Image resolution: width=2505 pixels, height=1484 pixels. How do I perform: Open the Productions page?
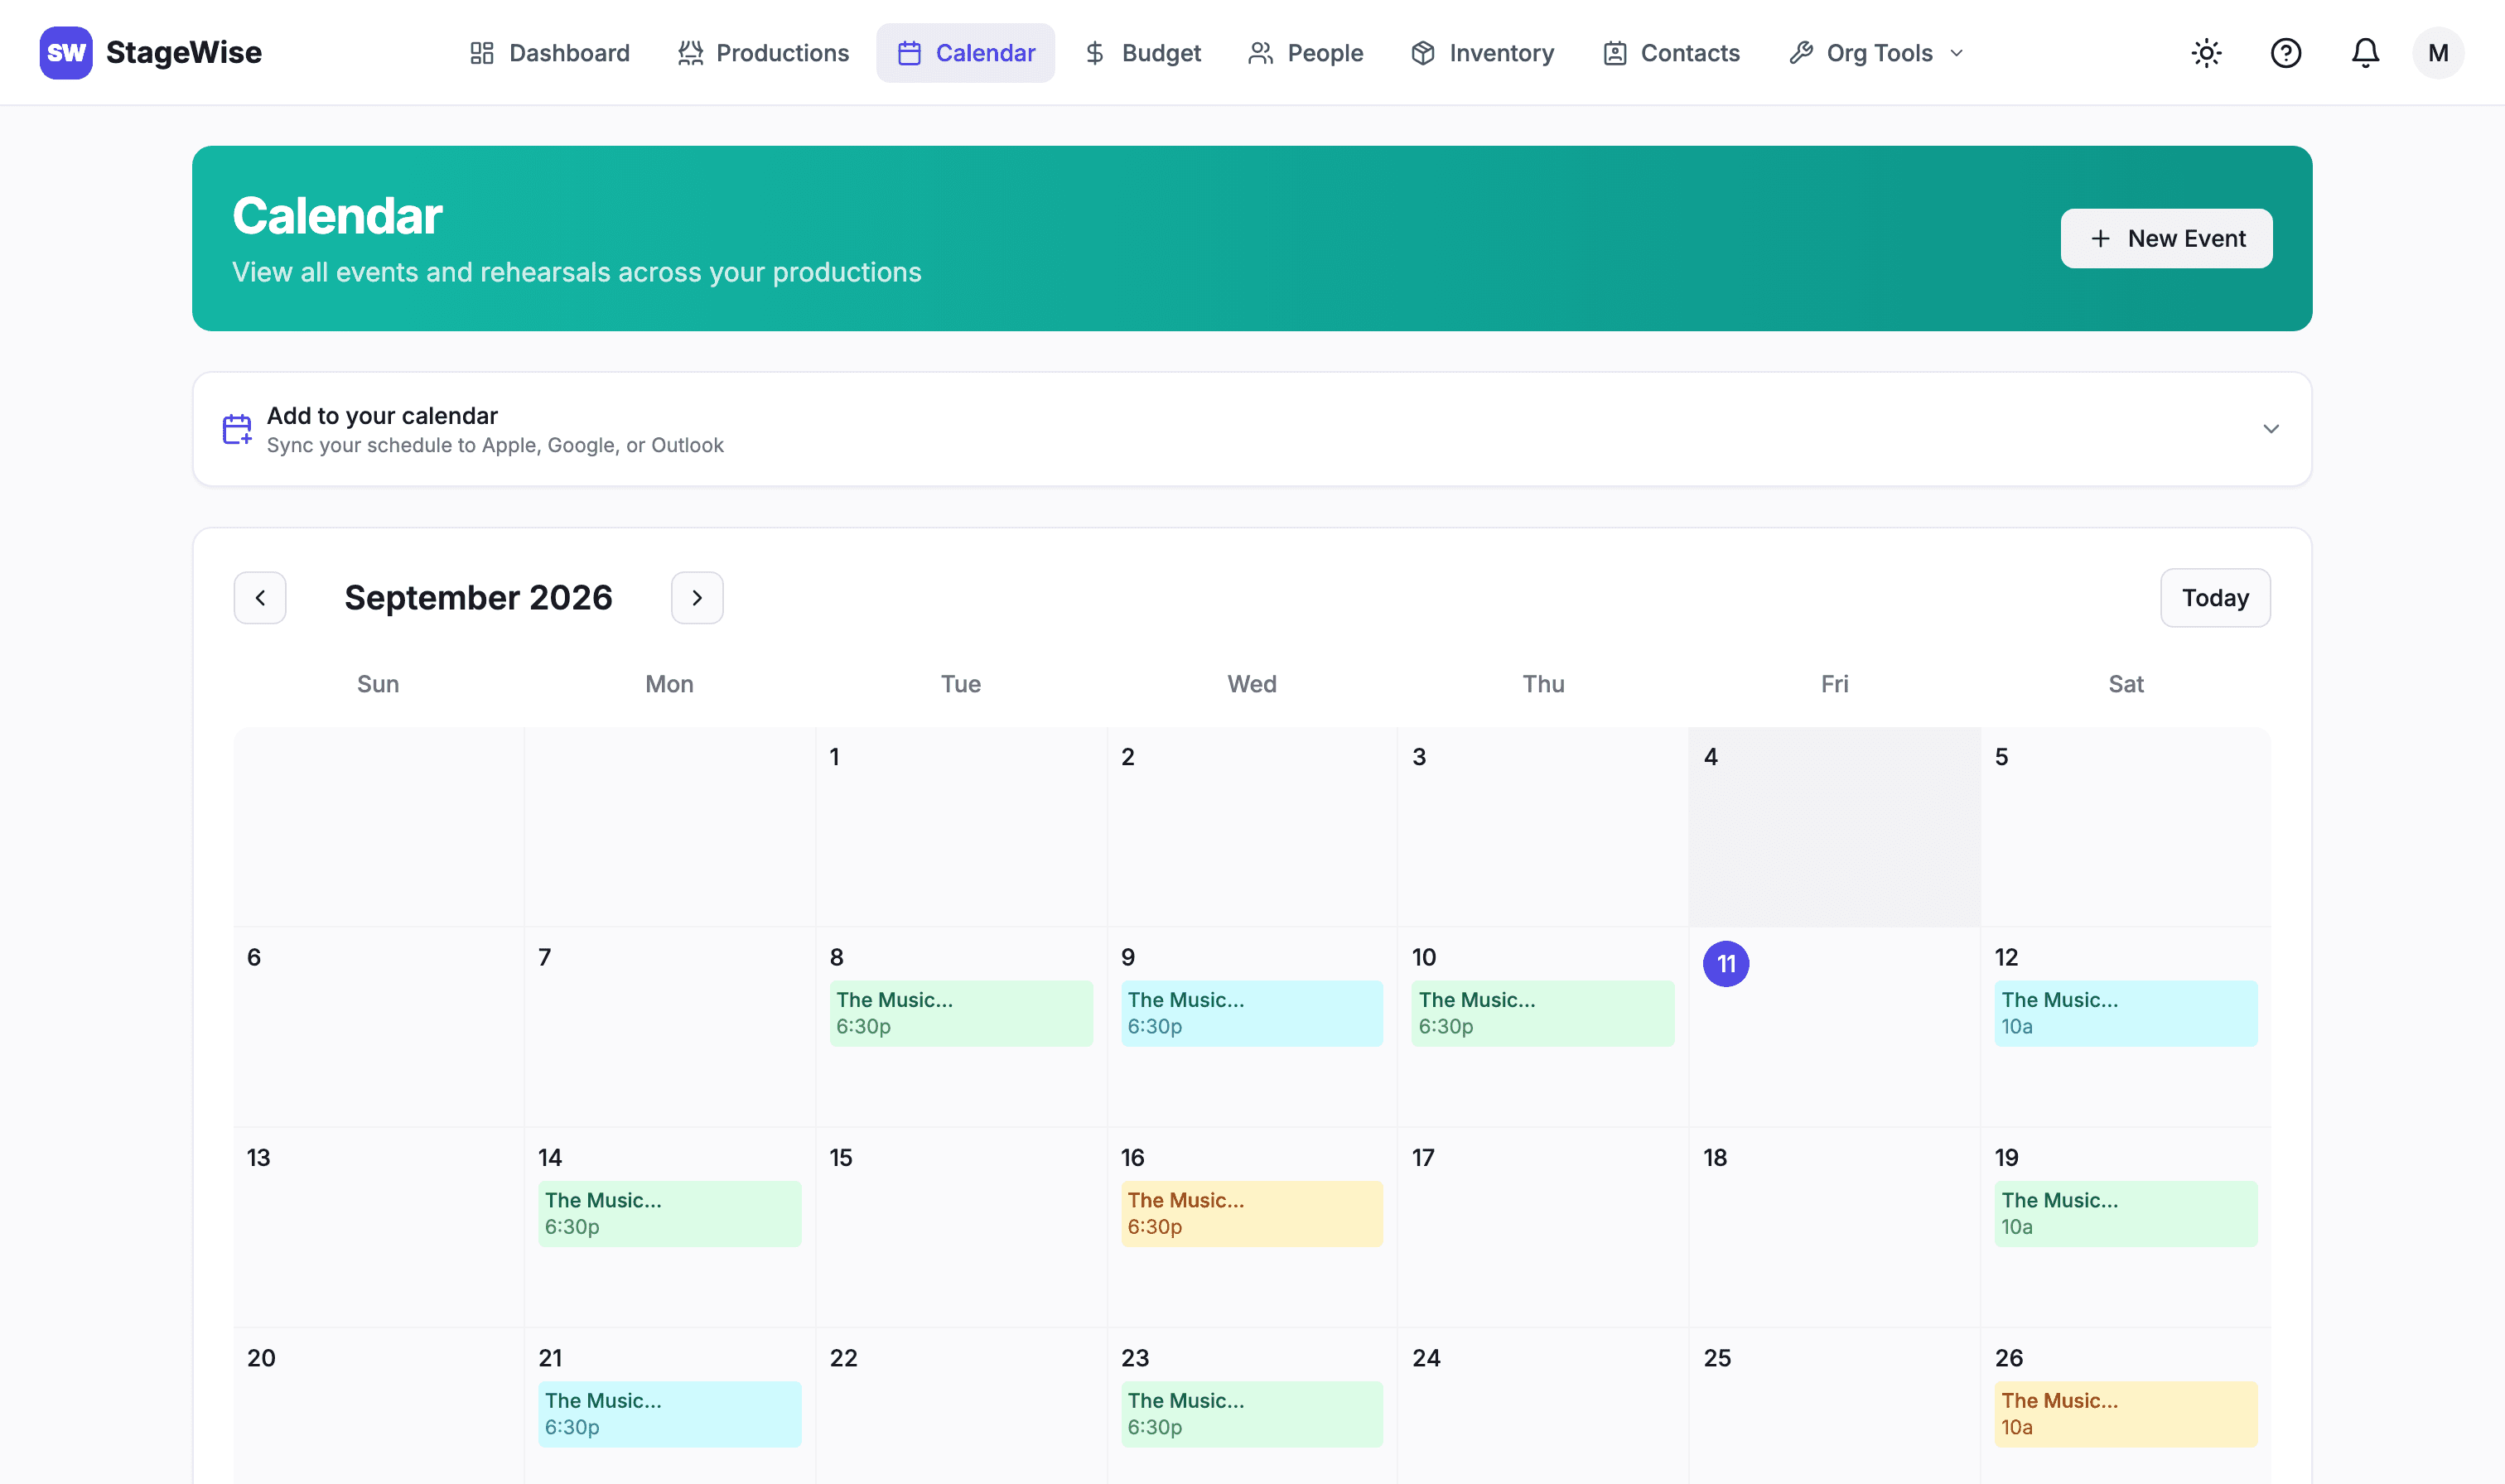point(763,53)
